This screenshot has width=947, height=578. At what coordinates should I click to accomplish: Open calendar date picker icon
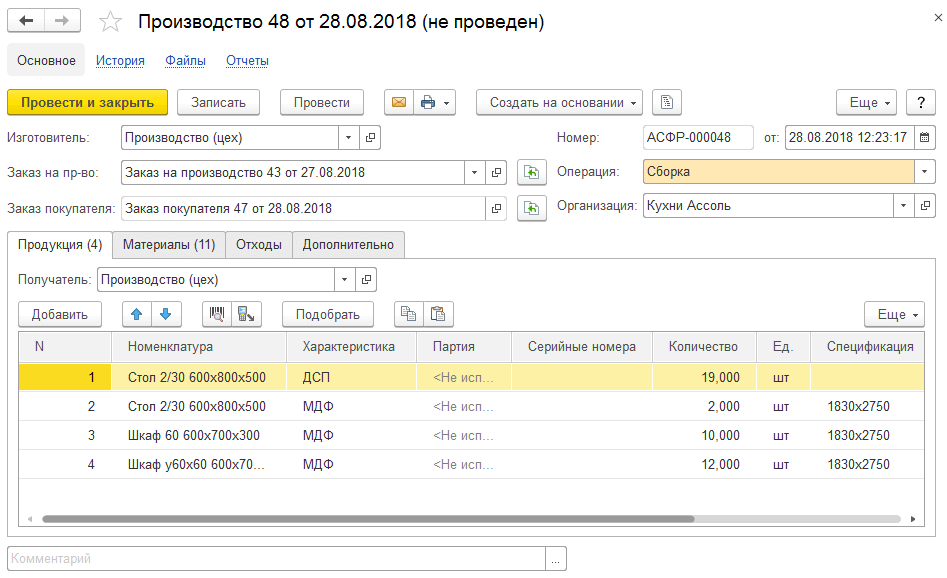925,138
